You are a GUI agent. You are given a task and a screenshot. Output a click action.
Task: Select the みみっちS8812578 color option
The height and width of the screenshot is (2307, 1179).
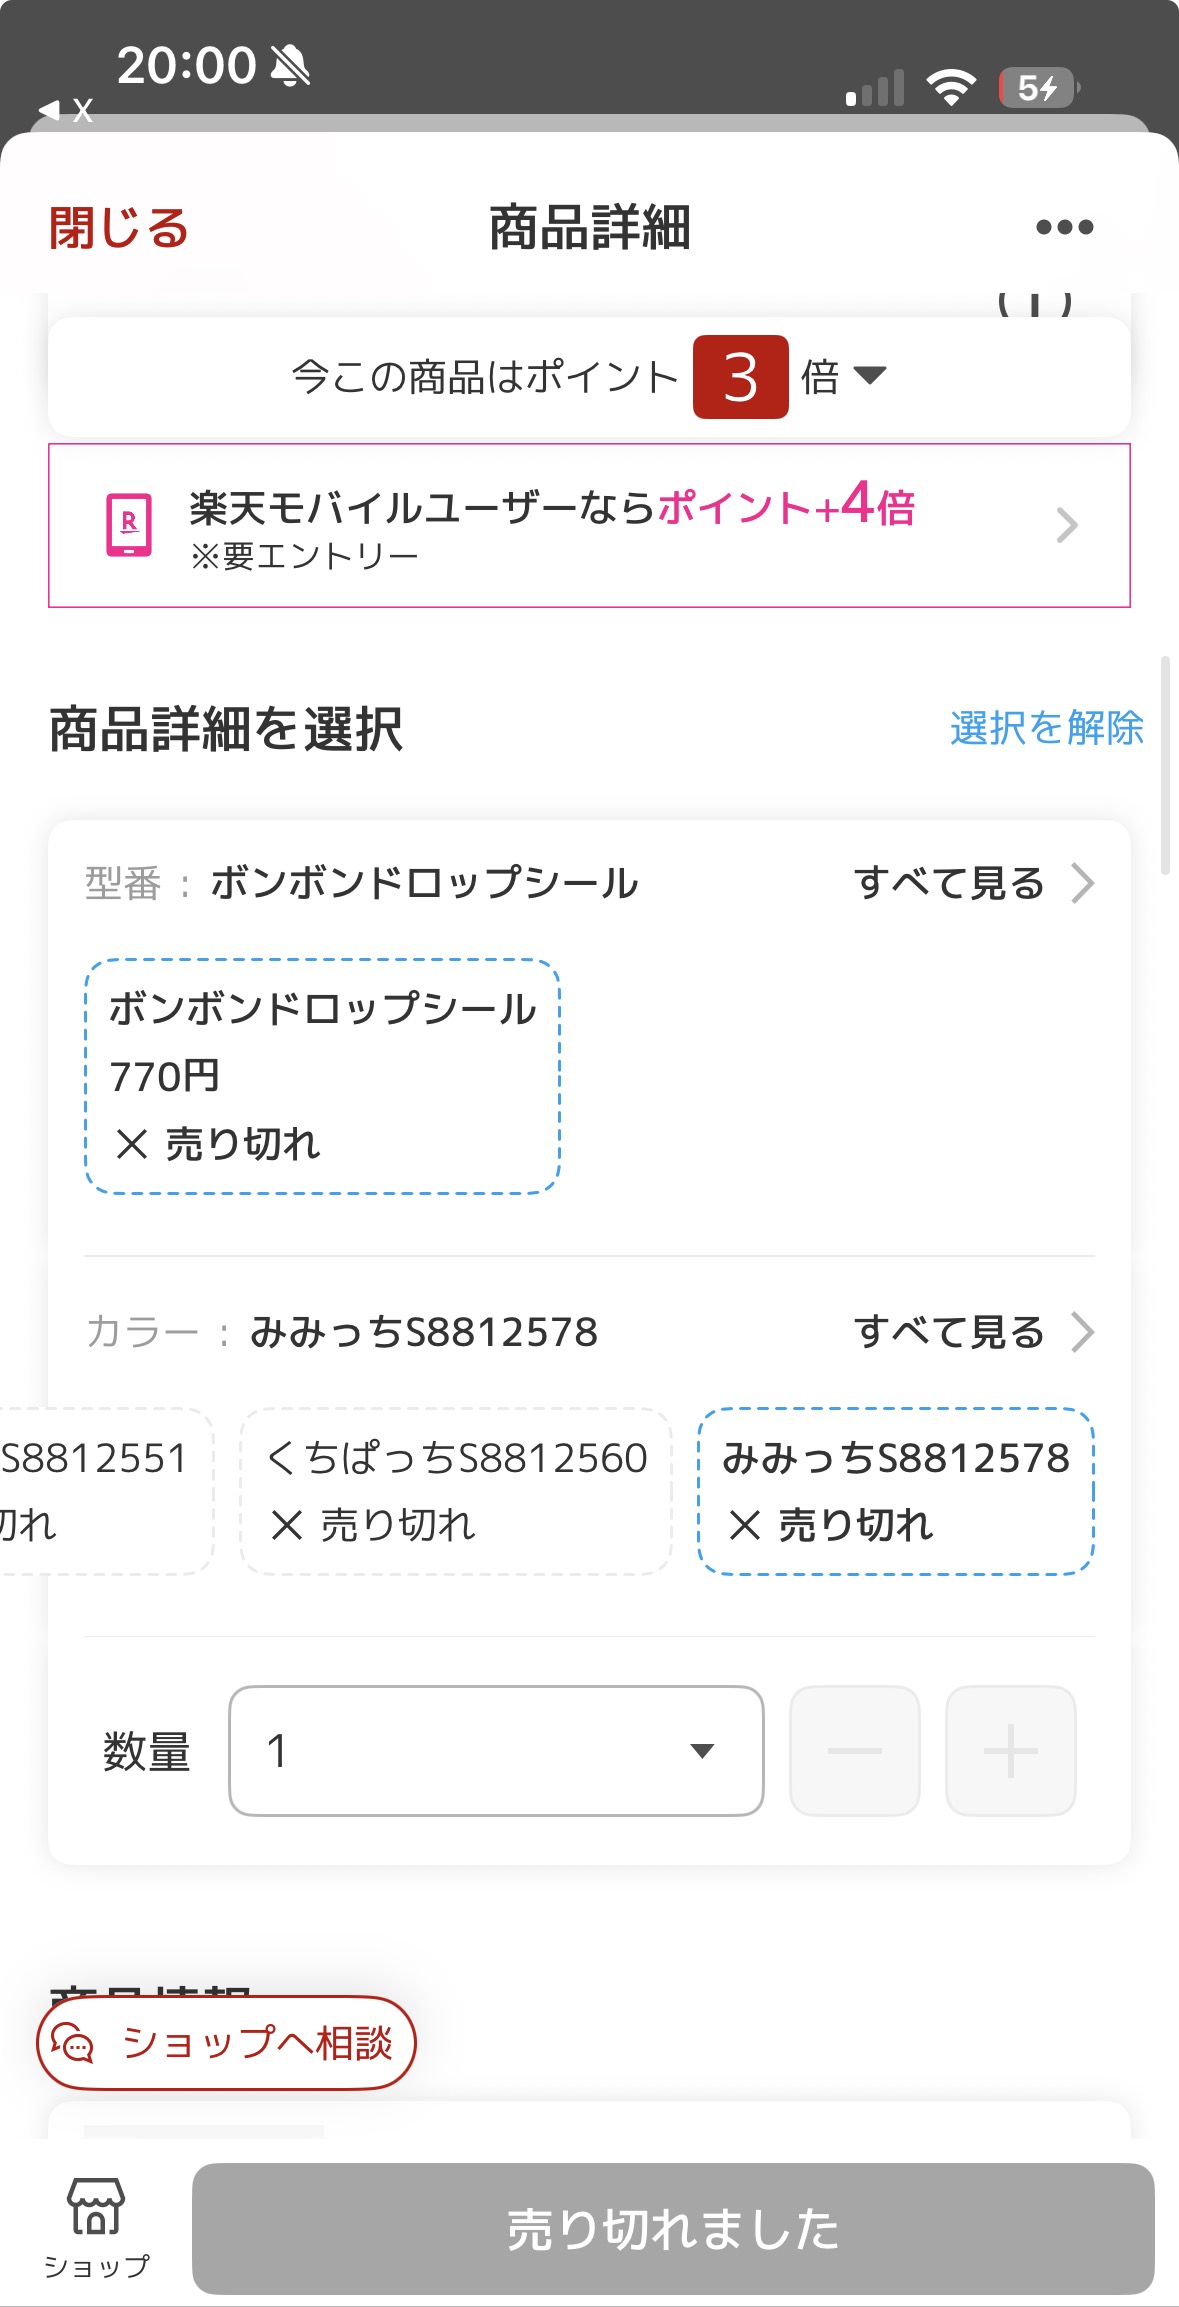pos(895,1491)
